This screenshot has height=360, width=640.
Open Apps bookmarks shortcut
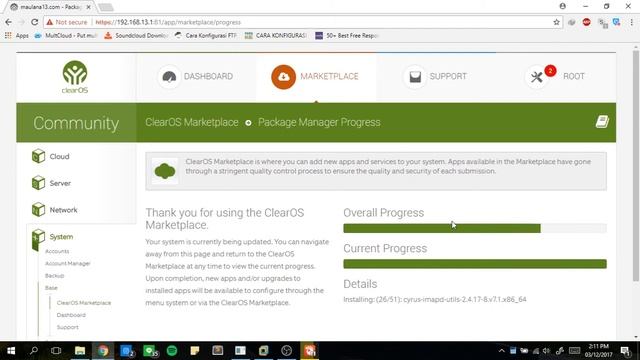point(17,36)
